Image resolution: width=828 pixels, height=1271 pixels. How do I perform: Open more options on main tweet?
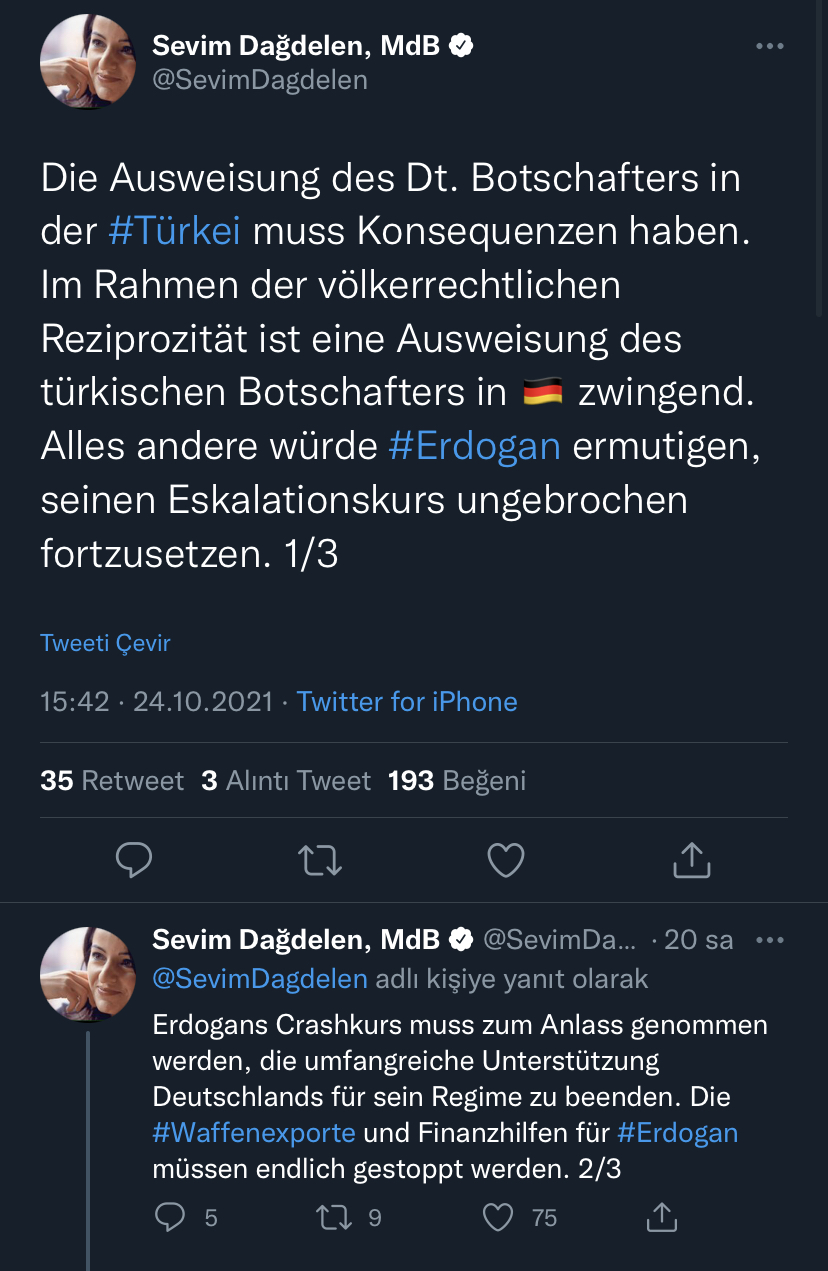coord(769,46)
